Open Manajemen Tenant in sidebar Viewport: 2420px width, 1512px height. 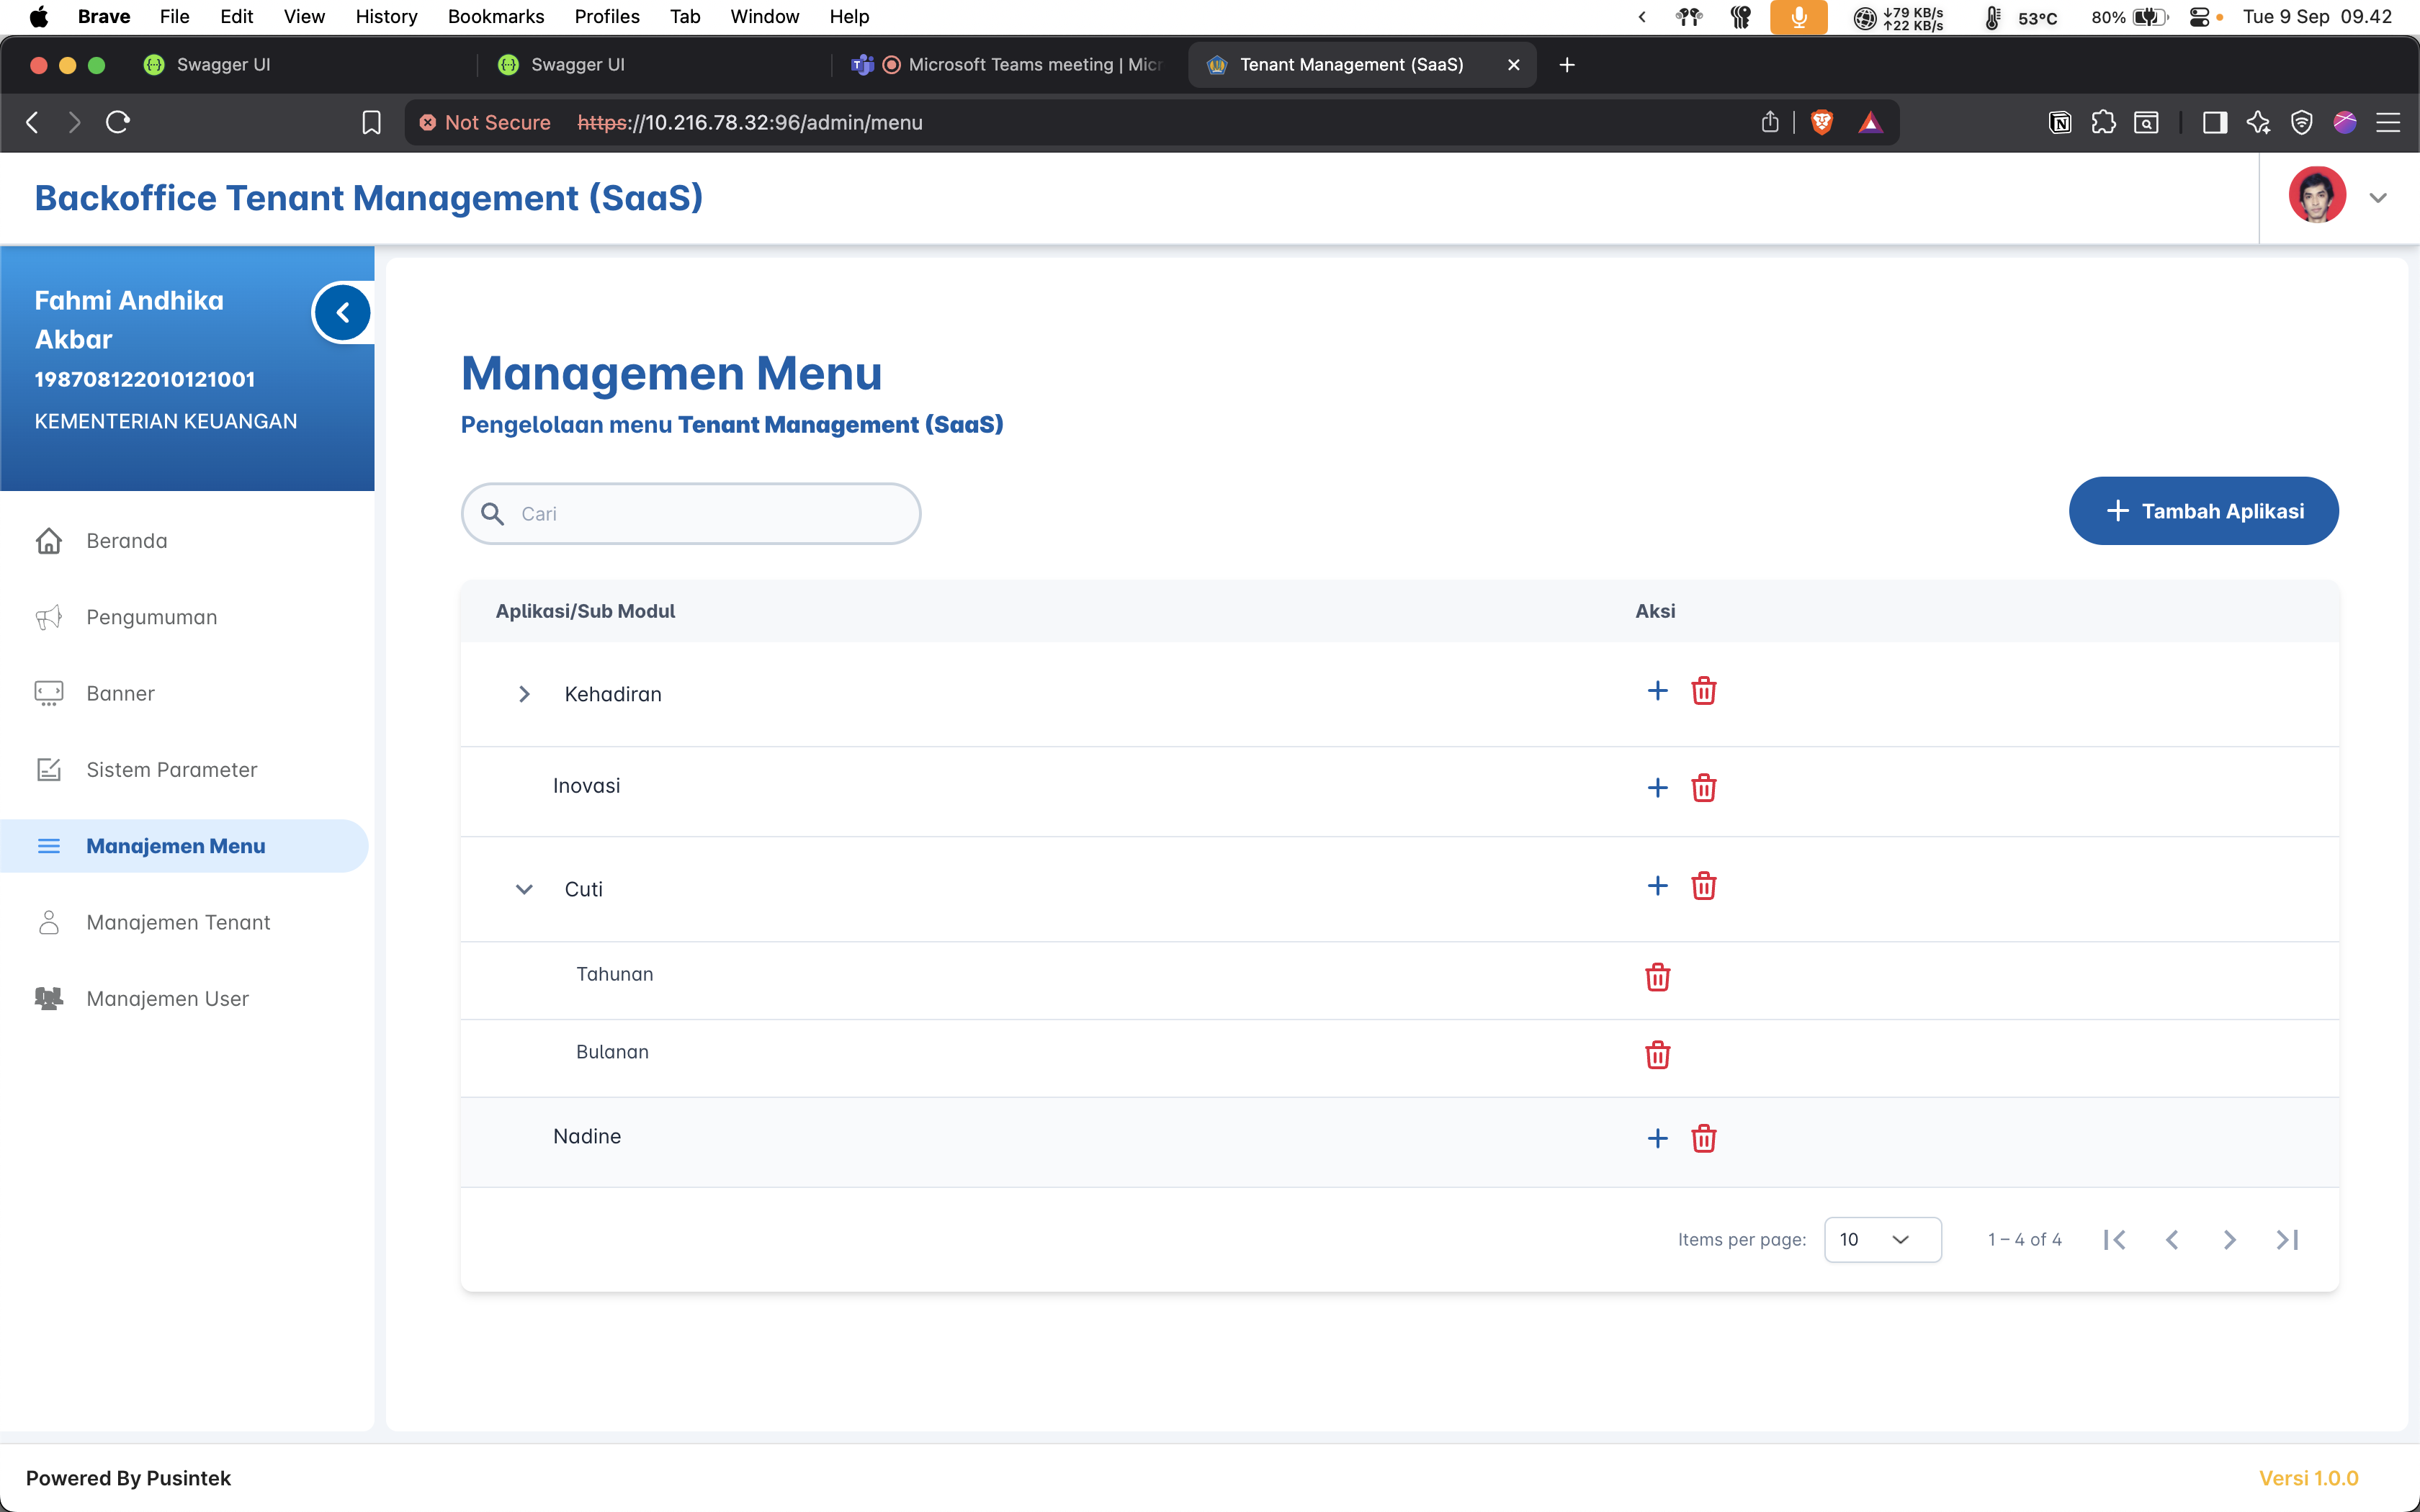[x=178, y=922]
